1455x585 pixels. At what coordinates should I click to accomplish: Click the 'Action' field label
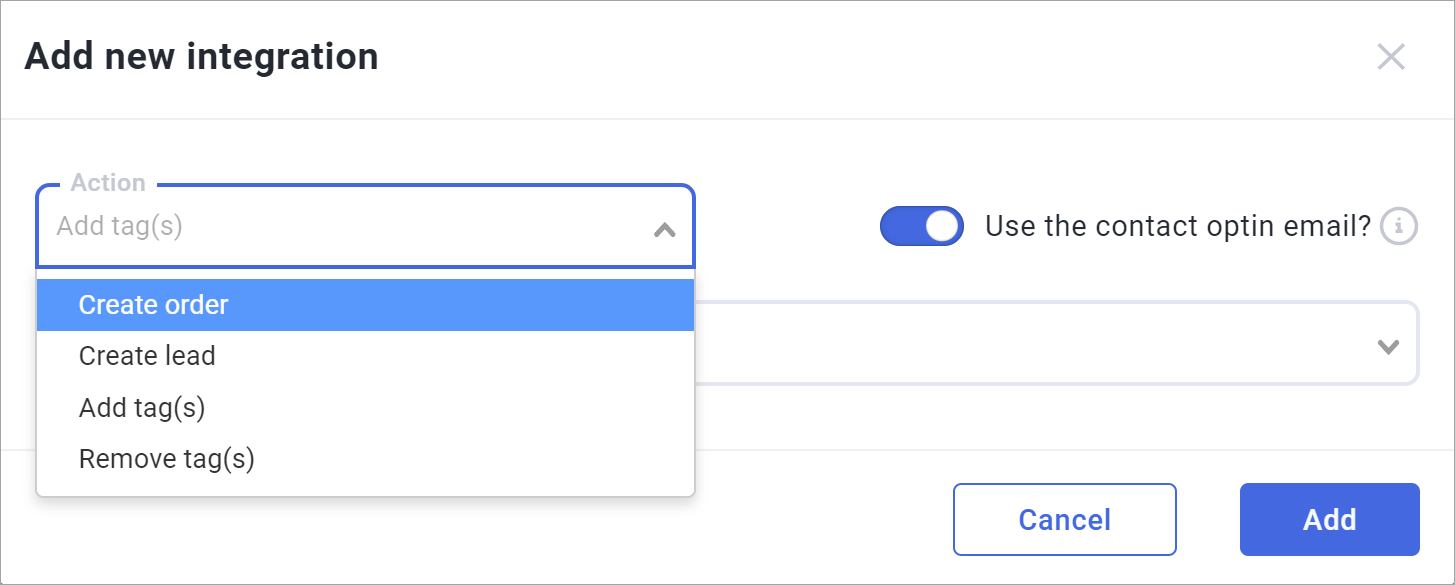(108, 183)
